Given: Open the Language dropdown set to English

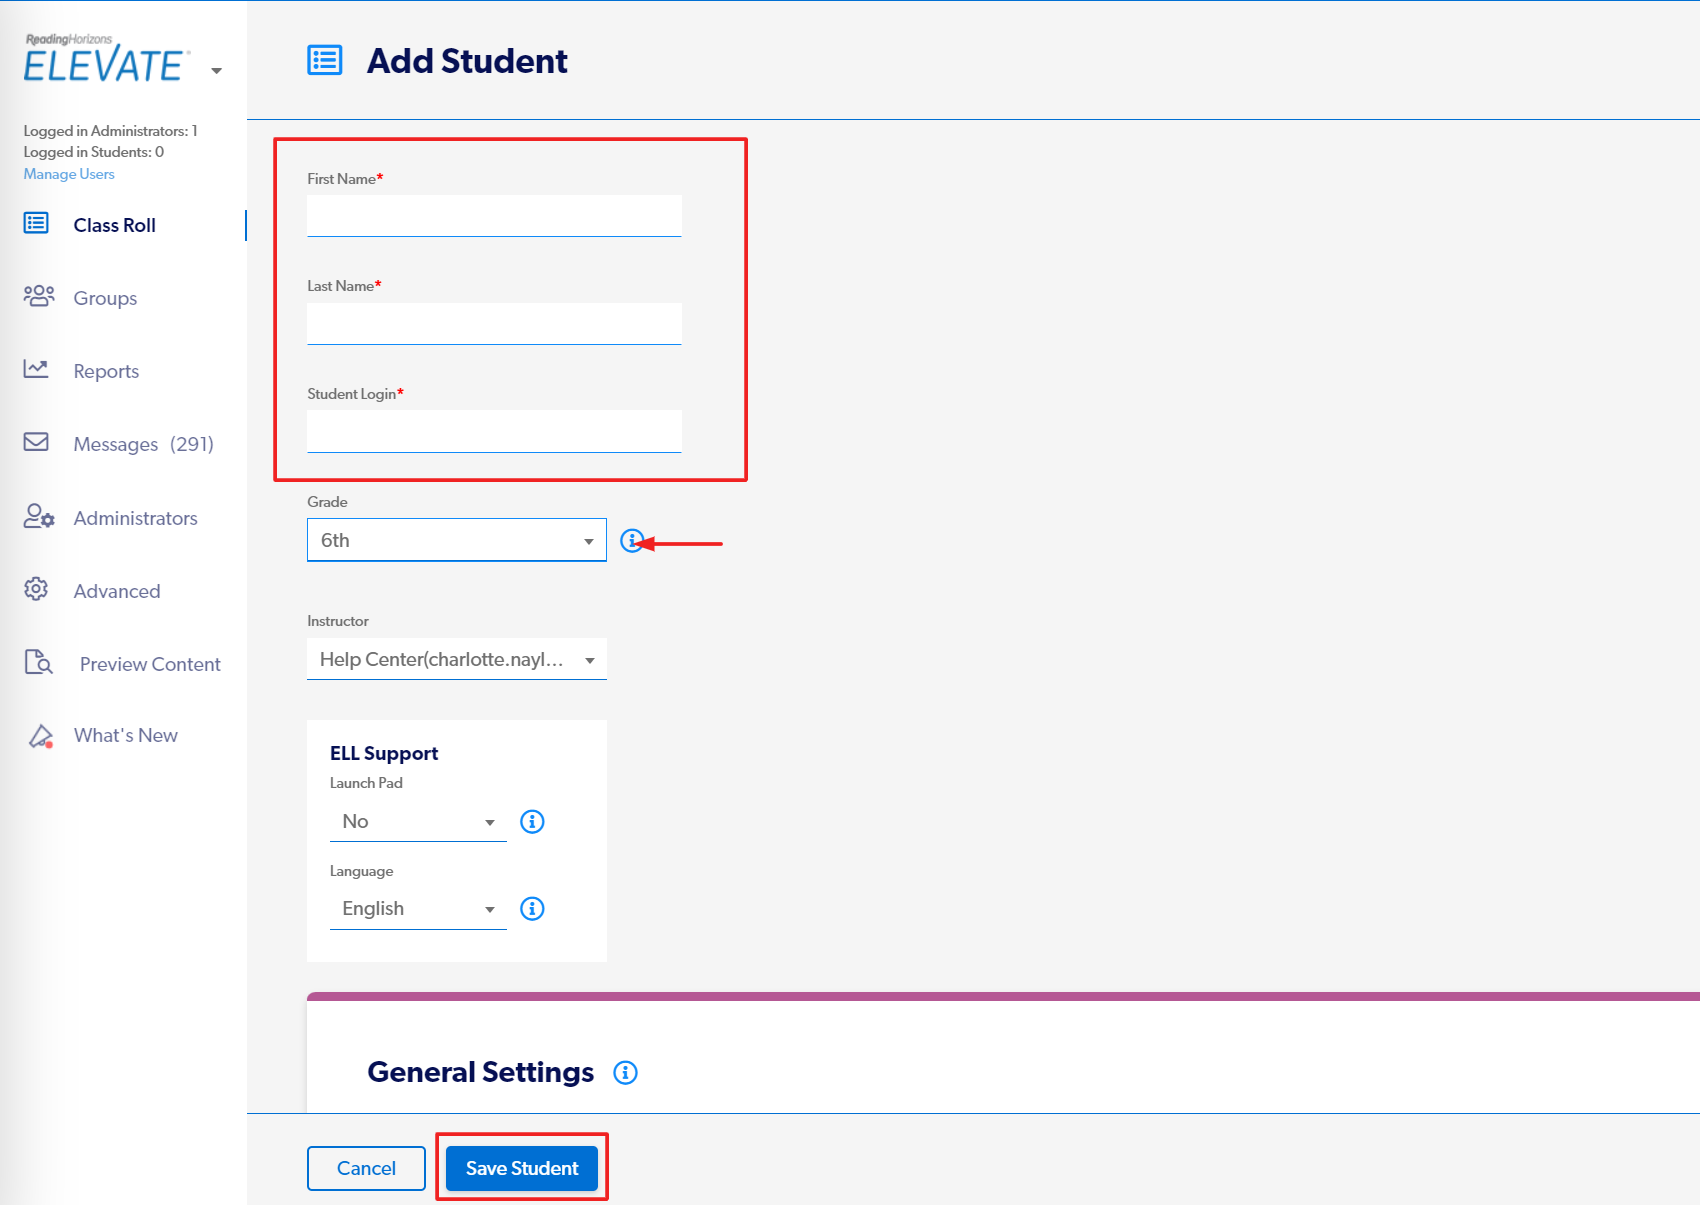Looking at the screenshot, I should [x=418, y=909].
